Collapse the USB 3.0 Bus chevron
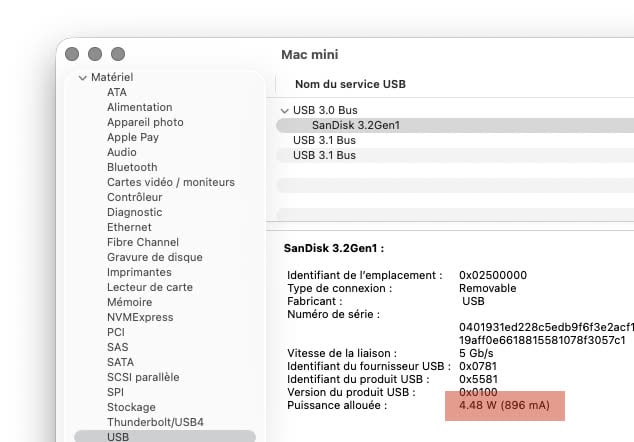Screen dimensions: 634x442 285,110
